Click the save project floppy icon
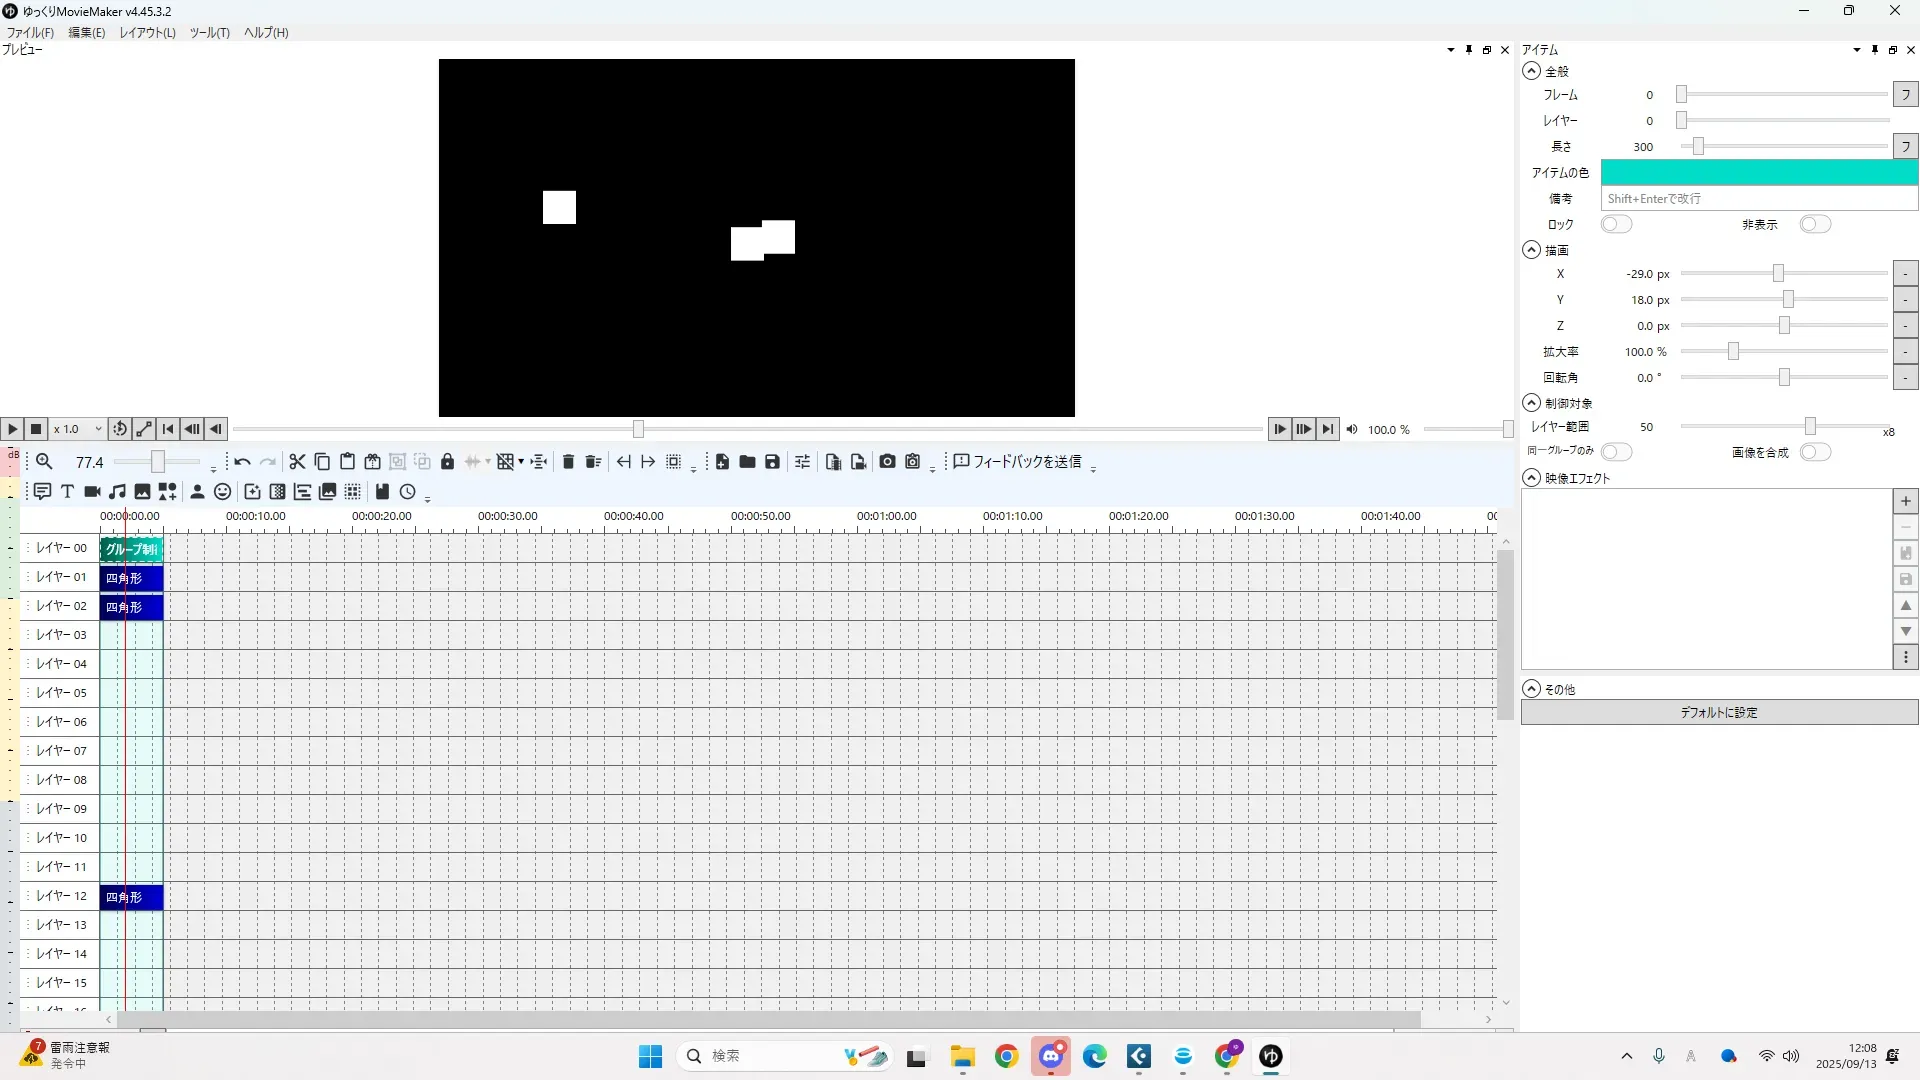Image resolution: width=1920 pixels, height=1080 pixels. [772, 461]
